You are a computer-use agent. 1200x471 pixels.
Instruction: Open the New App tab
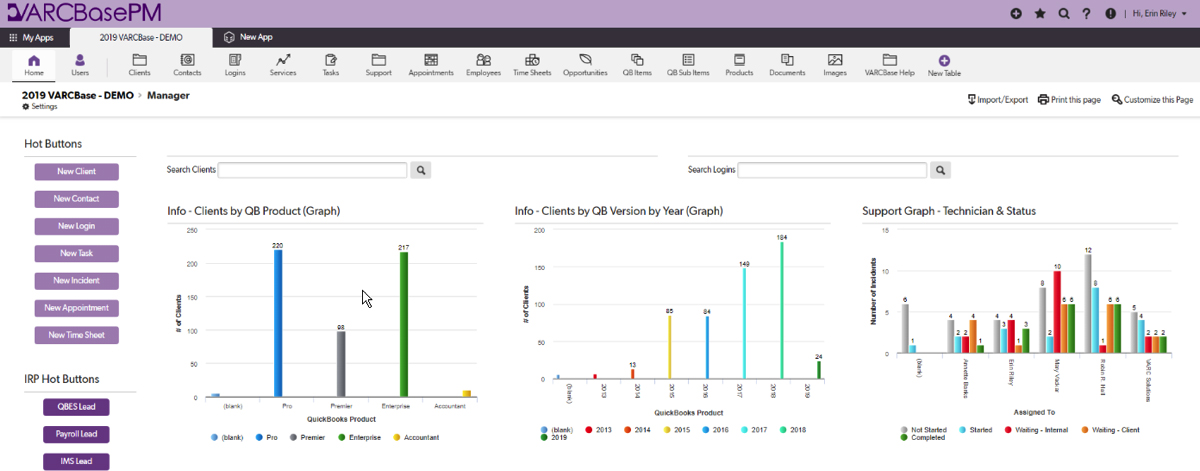point(249,37)
